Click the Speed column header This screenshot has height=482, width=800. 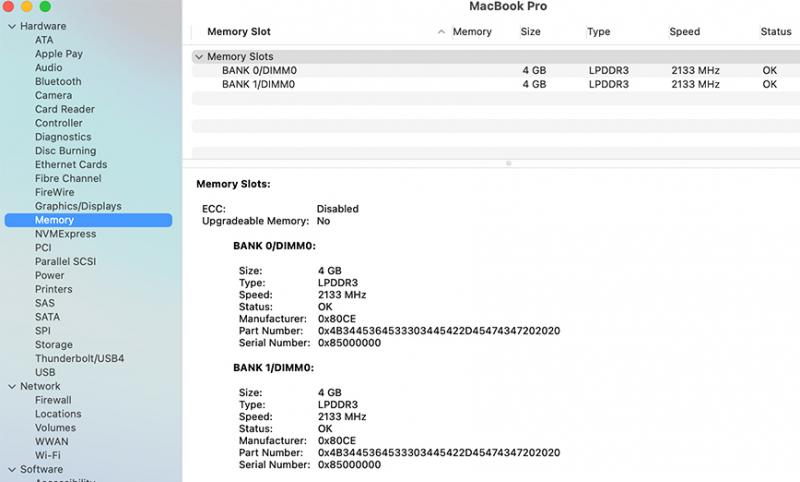click(x=684, y=32)
